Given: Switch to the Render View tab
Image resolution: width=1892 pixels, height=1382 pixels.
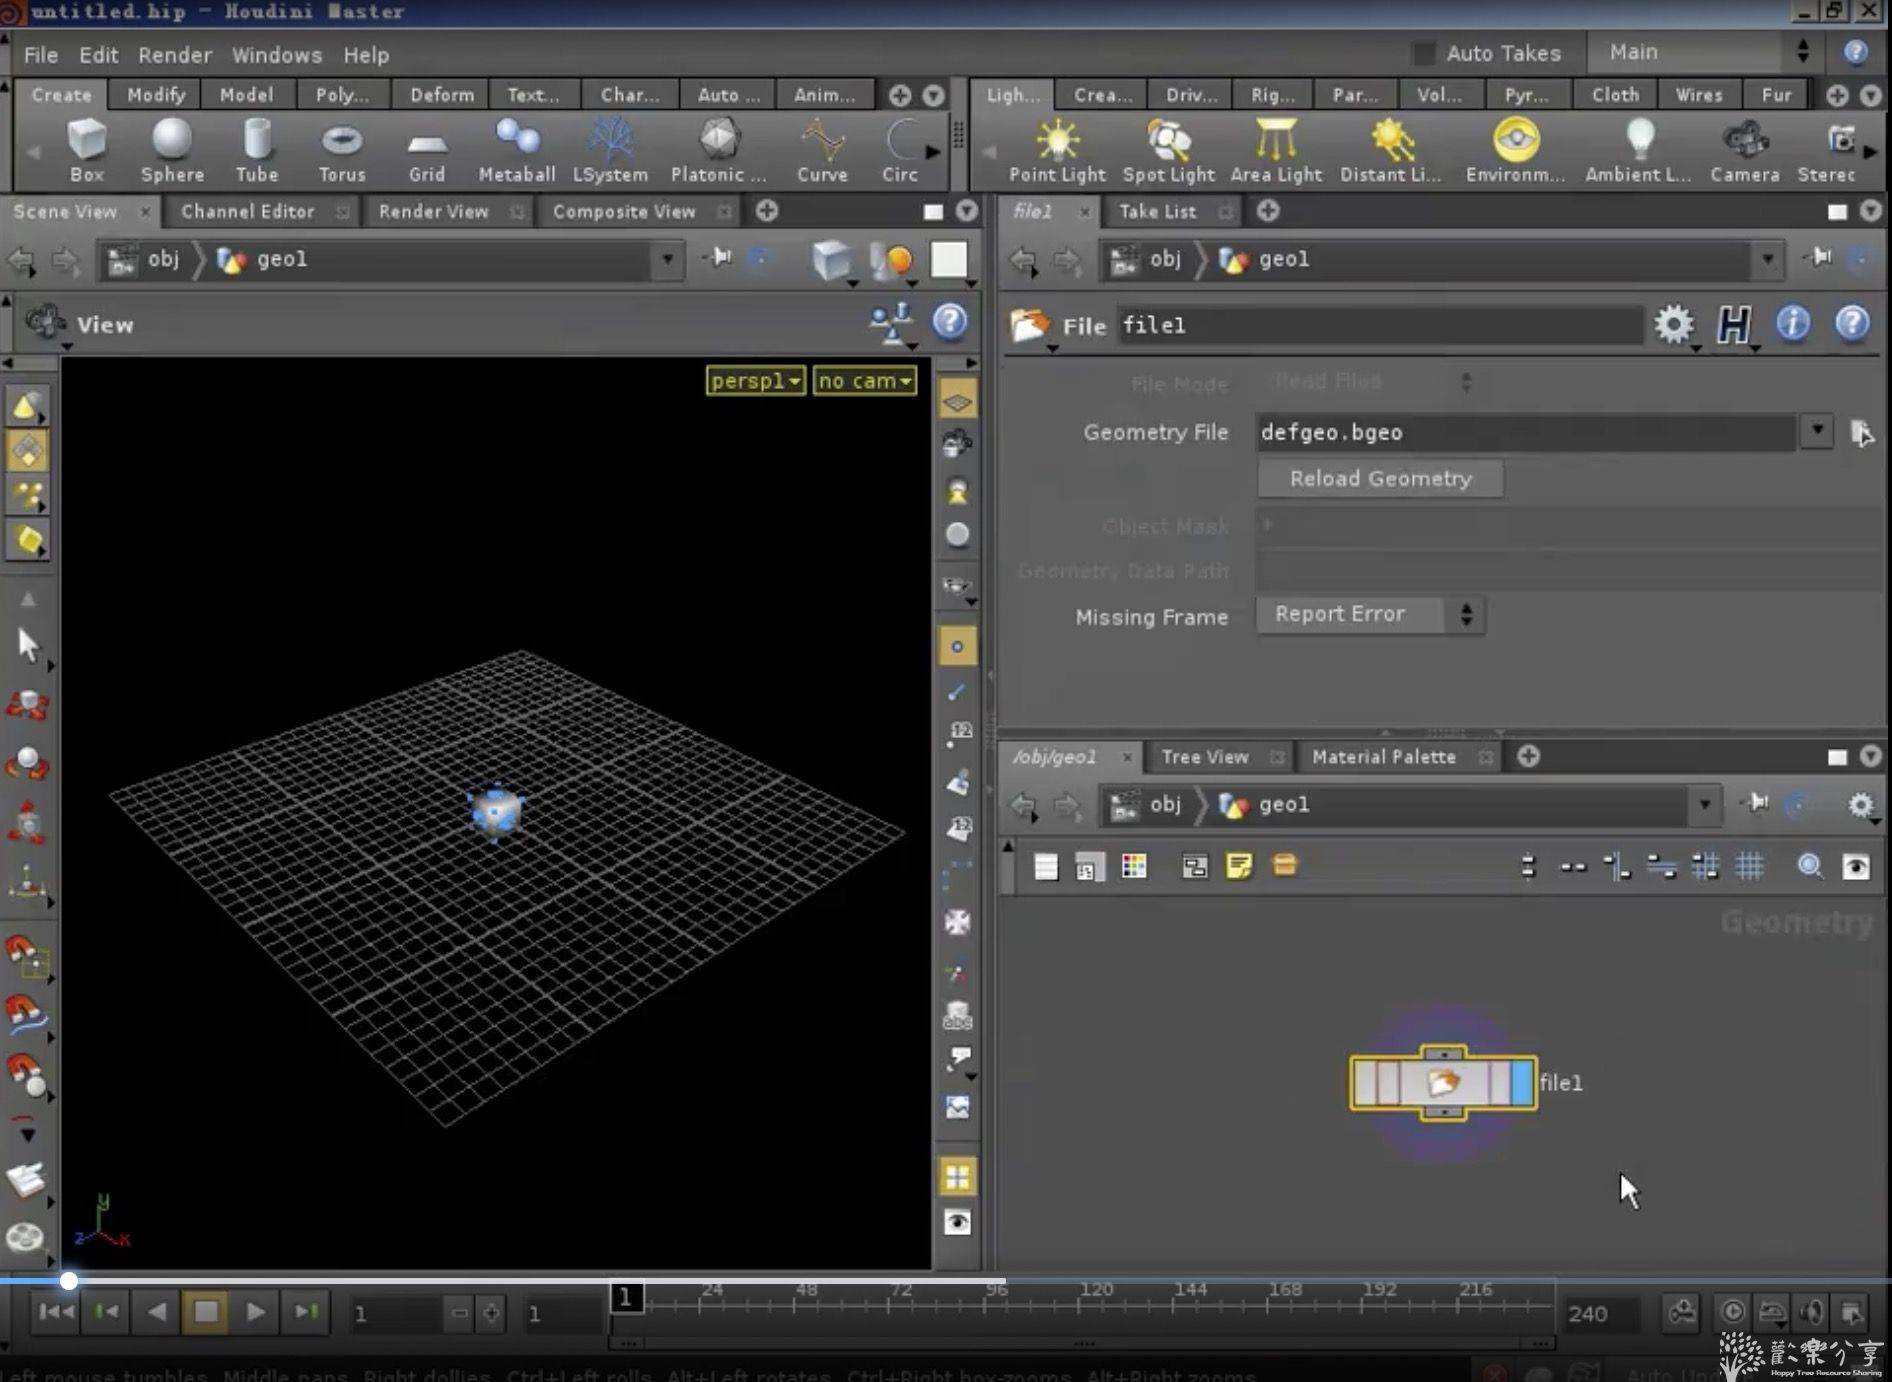Looking at the screenshot, I should 433,212.
